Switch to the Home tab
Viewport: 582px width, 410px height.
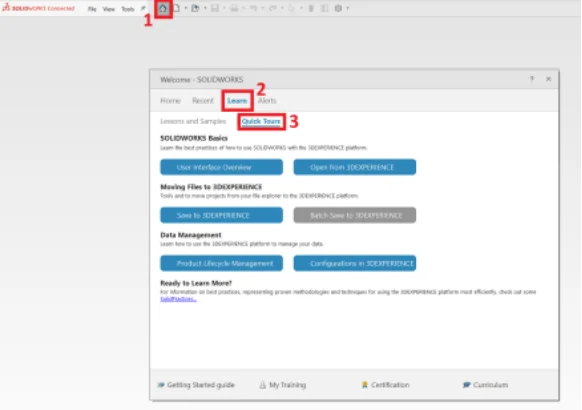[x=170, y=101]
